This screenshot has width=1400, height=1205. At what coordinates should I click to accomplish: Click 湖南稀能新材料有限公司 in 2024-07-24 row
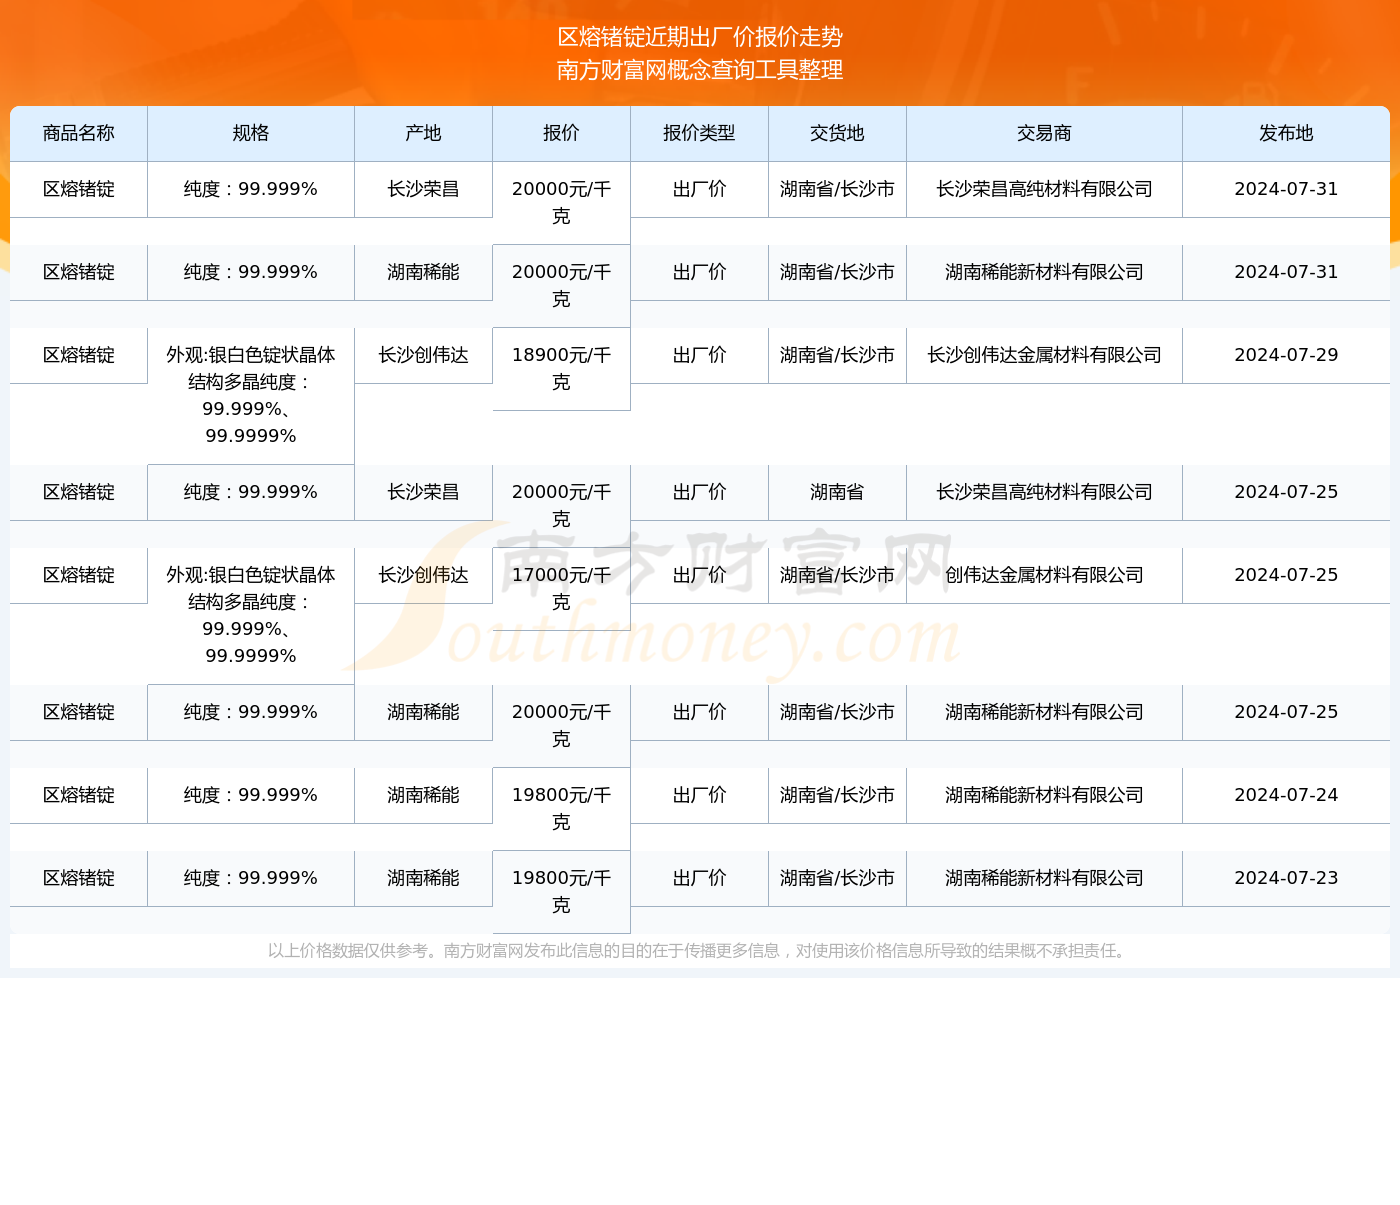tap(1045, 796)
